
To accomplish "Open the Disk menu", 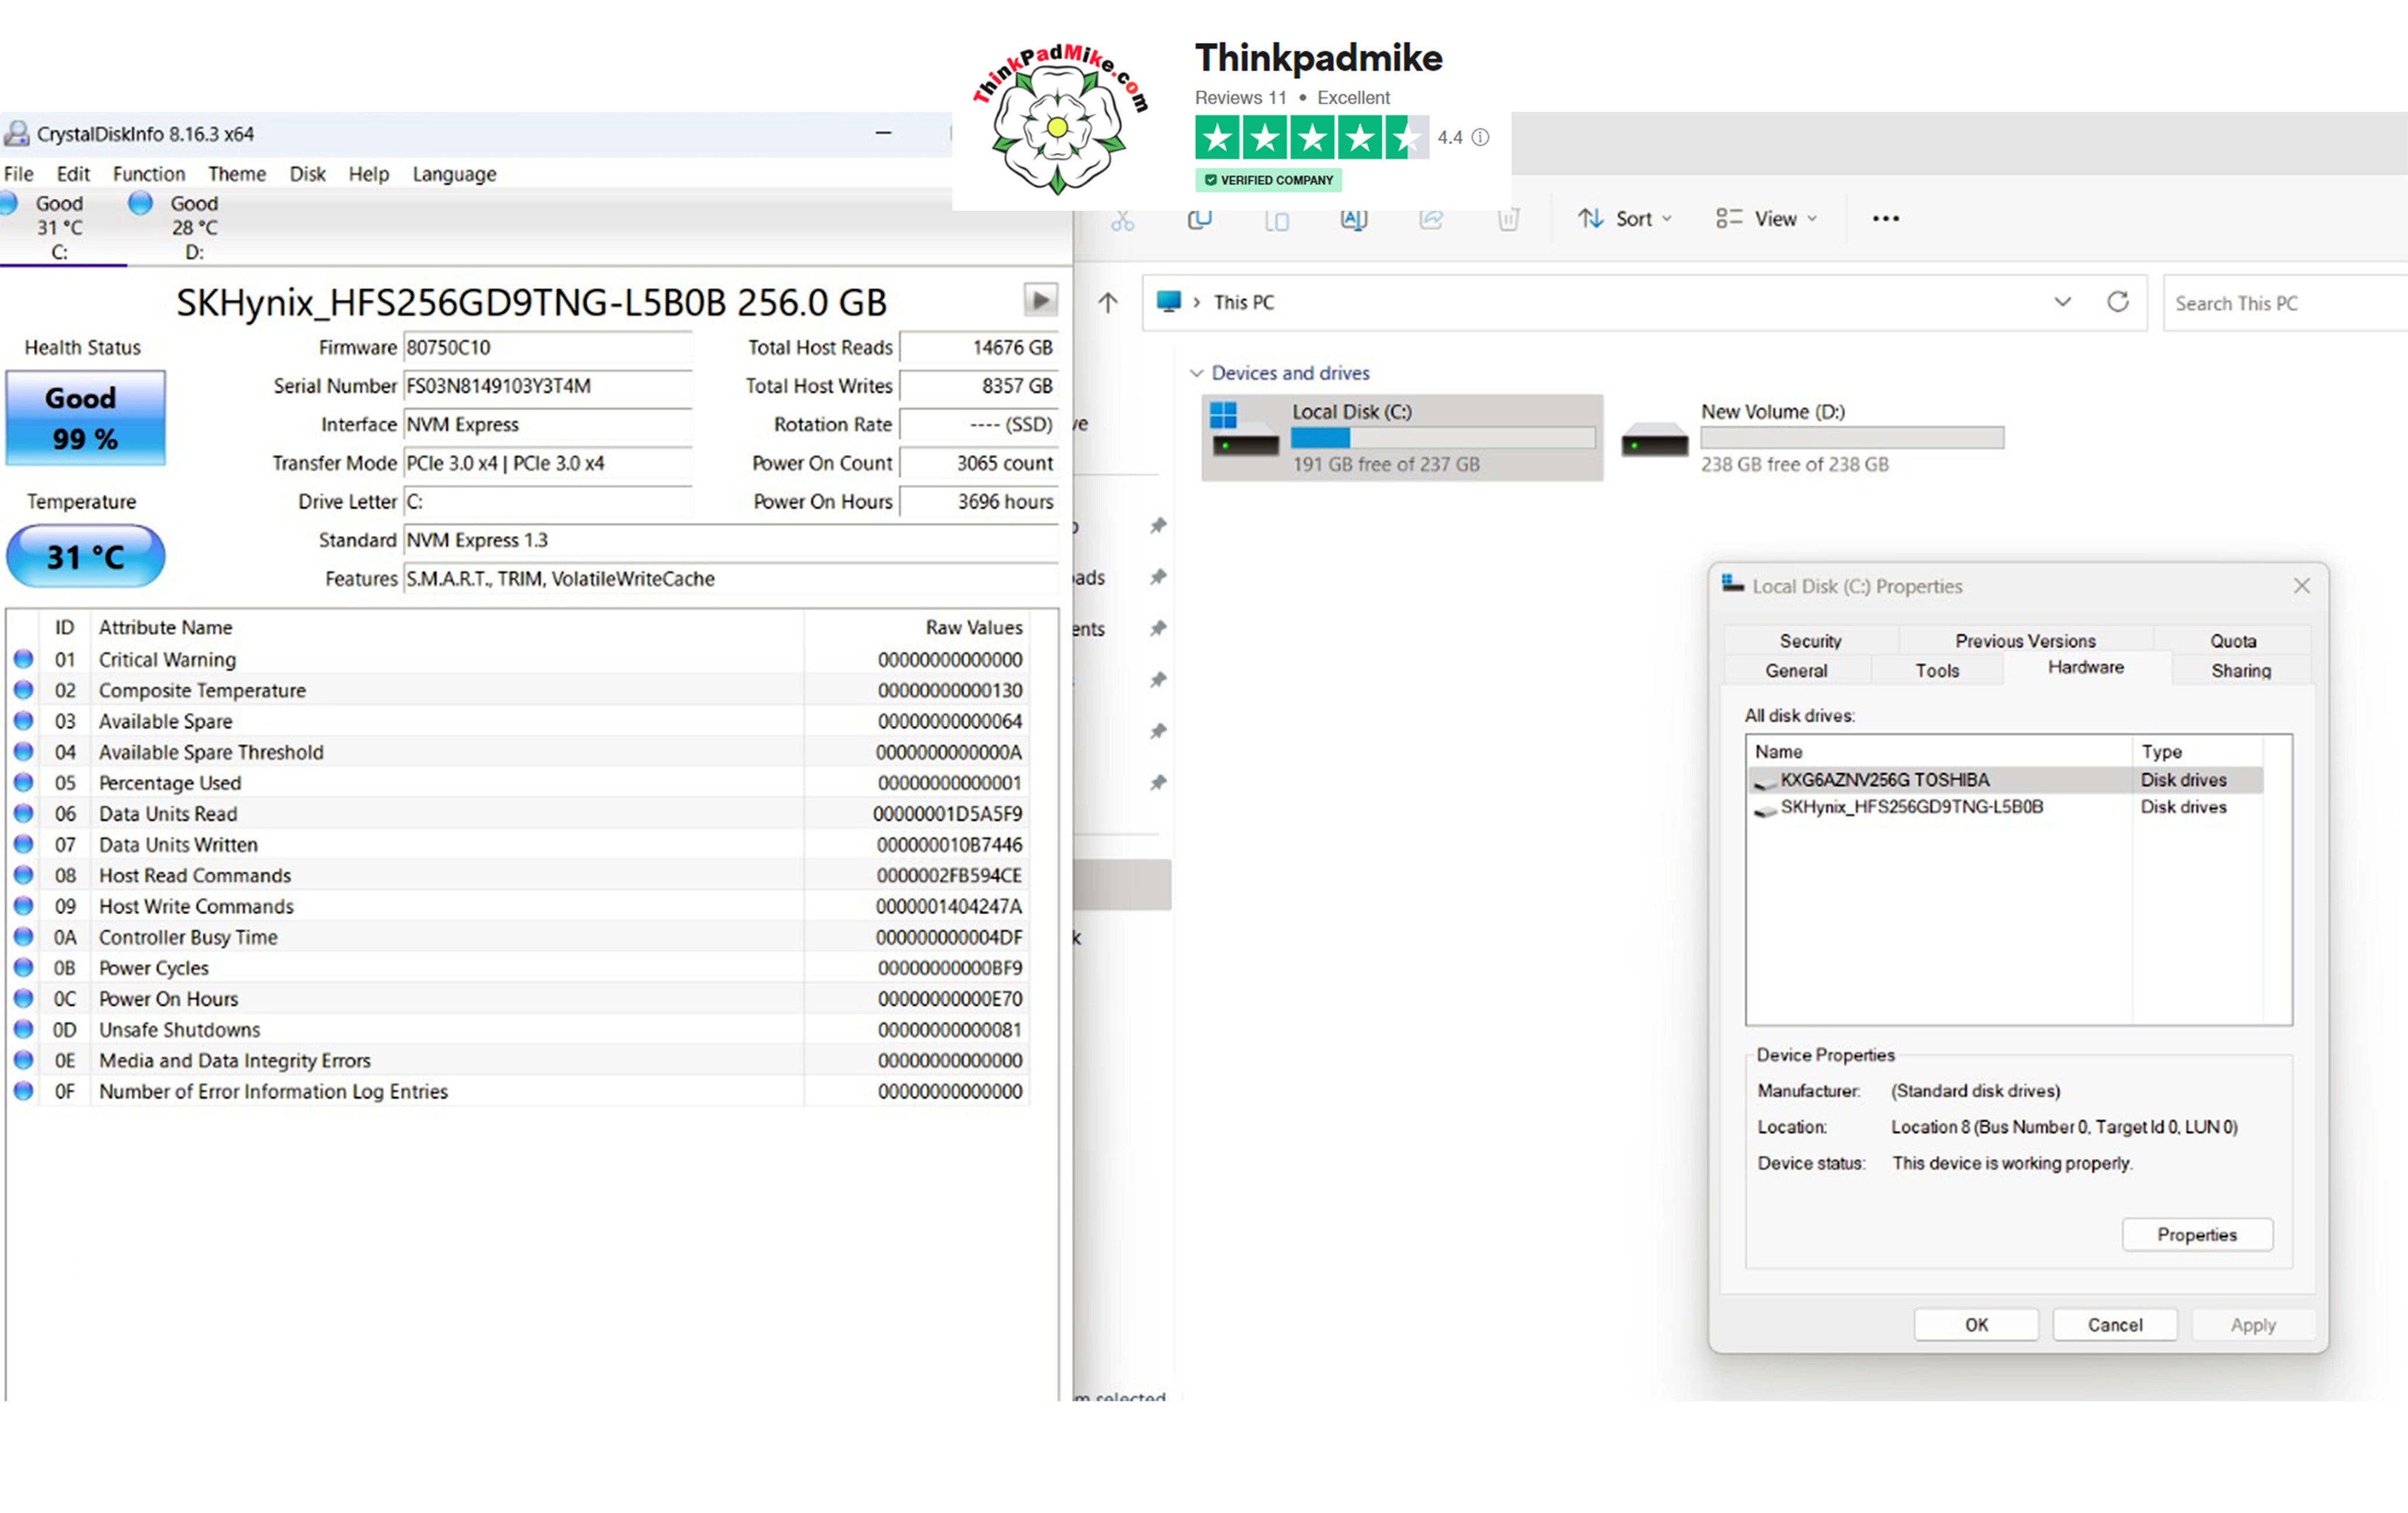I will coord(307,174).
